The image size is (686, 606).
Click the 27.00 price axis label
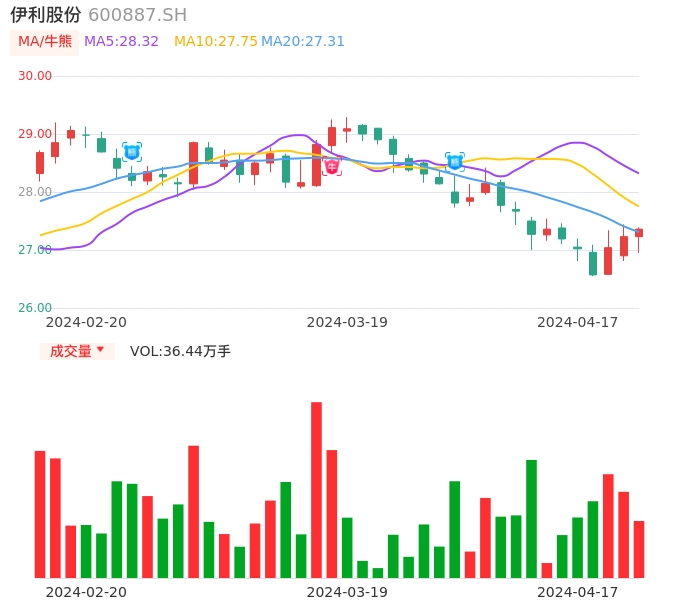(35, 250)
